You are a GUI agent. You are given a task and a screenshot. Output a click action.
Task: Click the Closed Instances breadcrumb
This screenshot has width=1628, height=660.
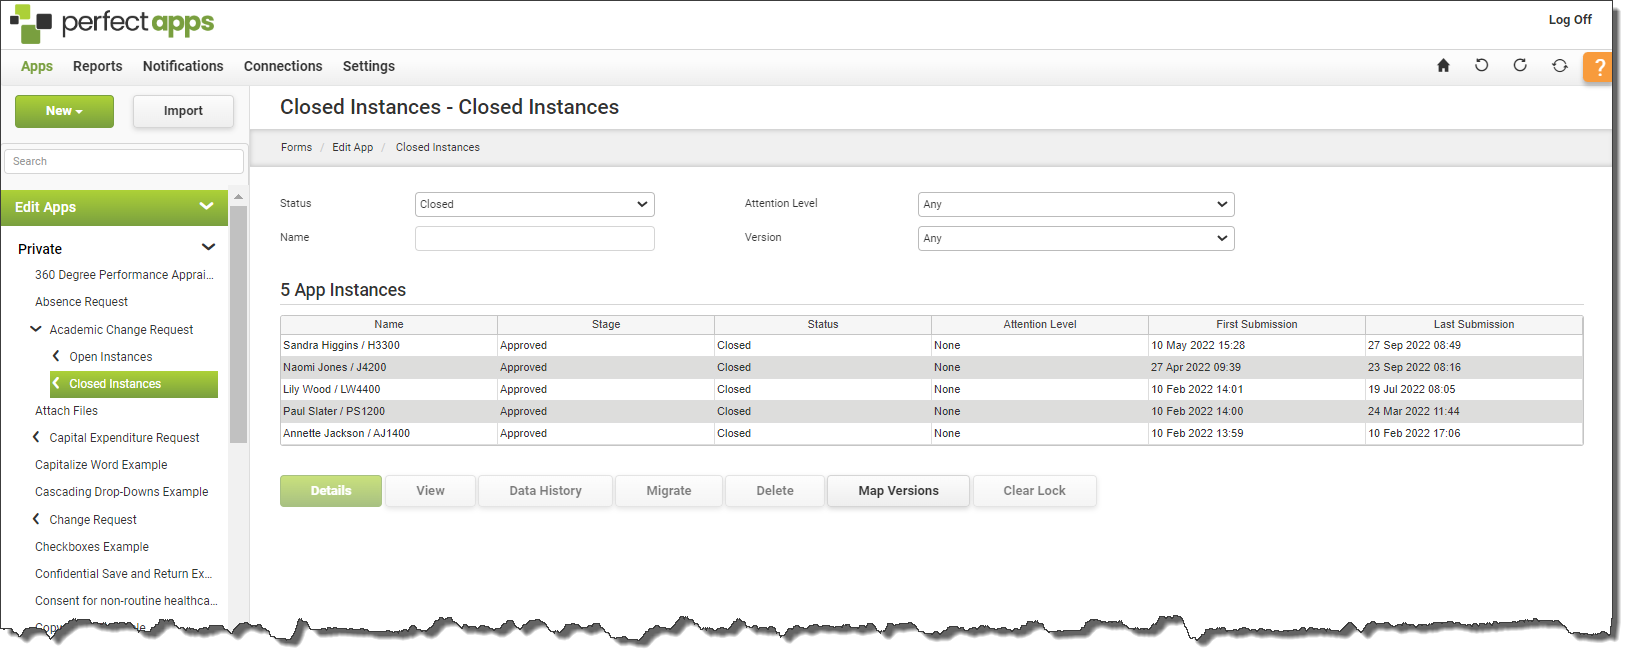[438, 147]
